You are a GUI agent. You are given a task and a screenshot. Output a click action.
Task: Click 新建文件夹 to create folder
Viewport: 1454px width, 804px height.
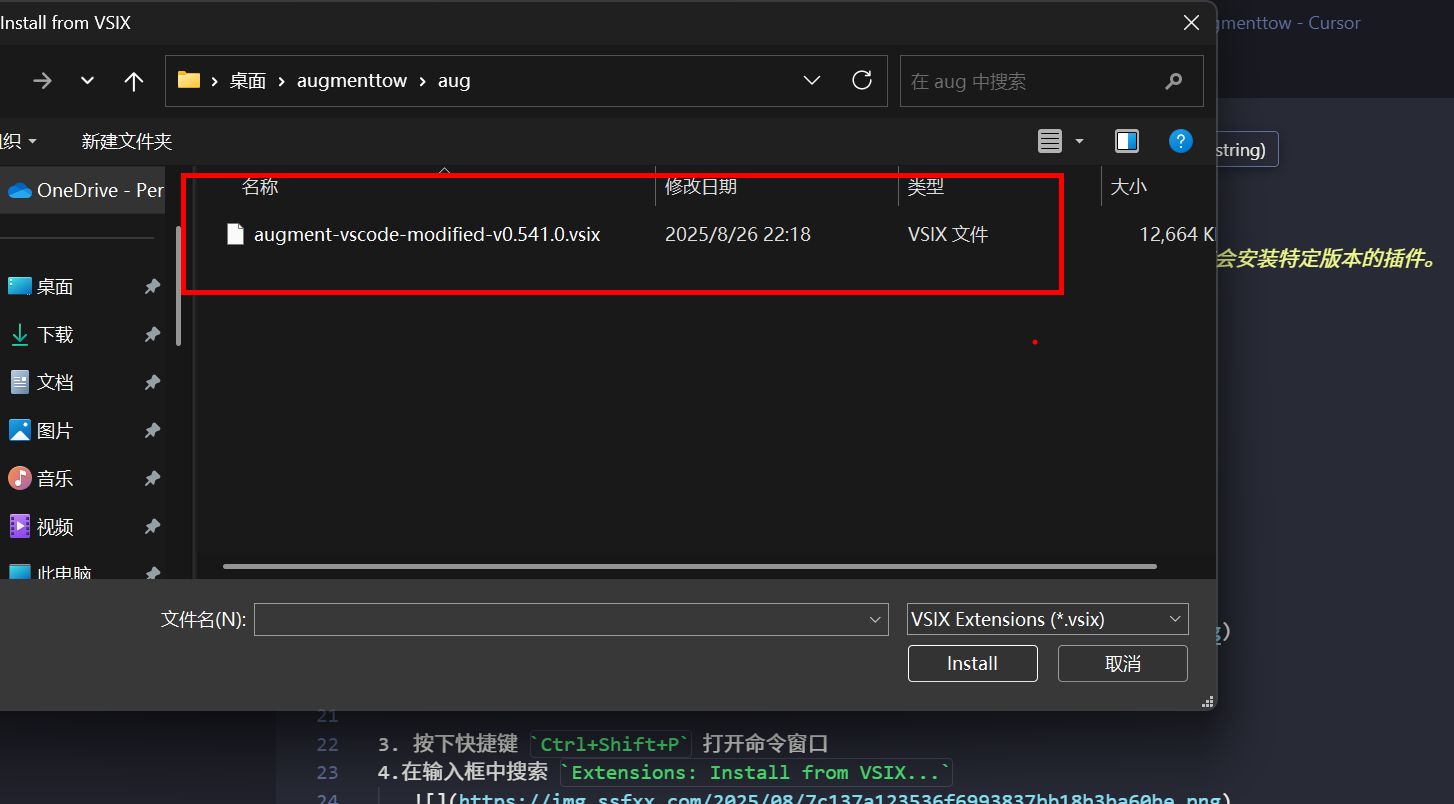click(x=127, y=142)
